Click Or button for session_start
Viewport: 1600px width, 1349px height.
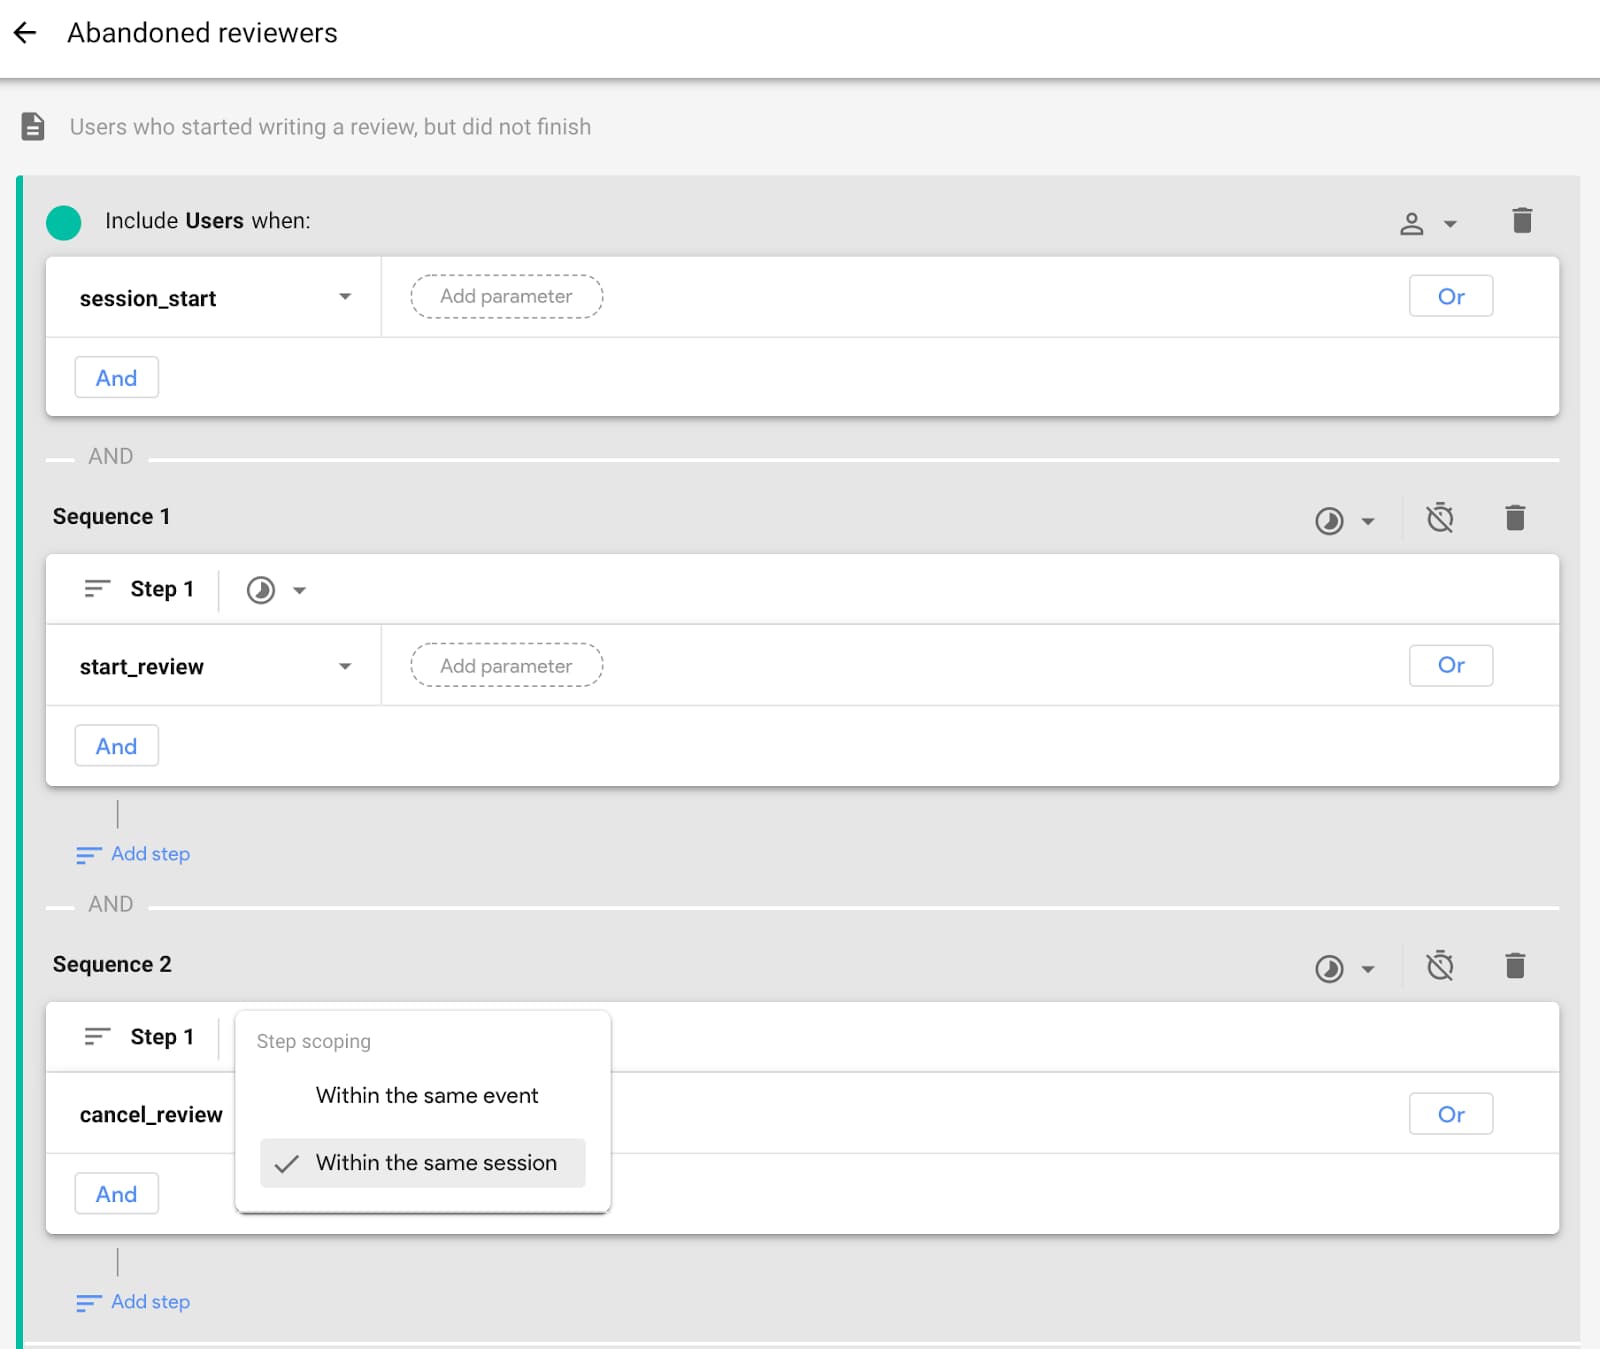(x=1451, y=296)
